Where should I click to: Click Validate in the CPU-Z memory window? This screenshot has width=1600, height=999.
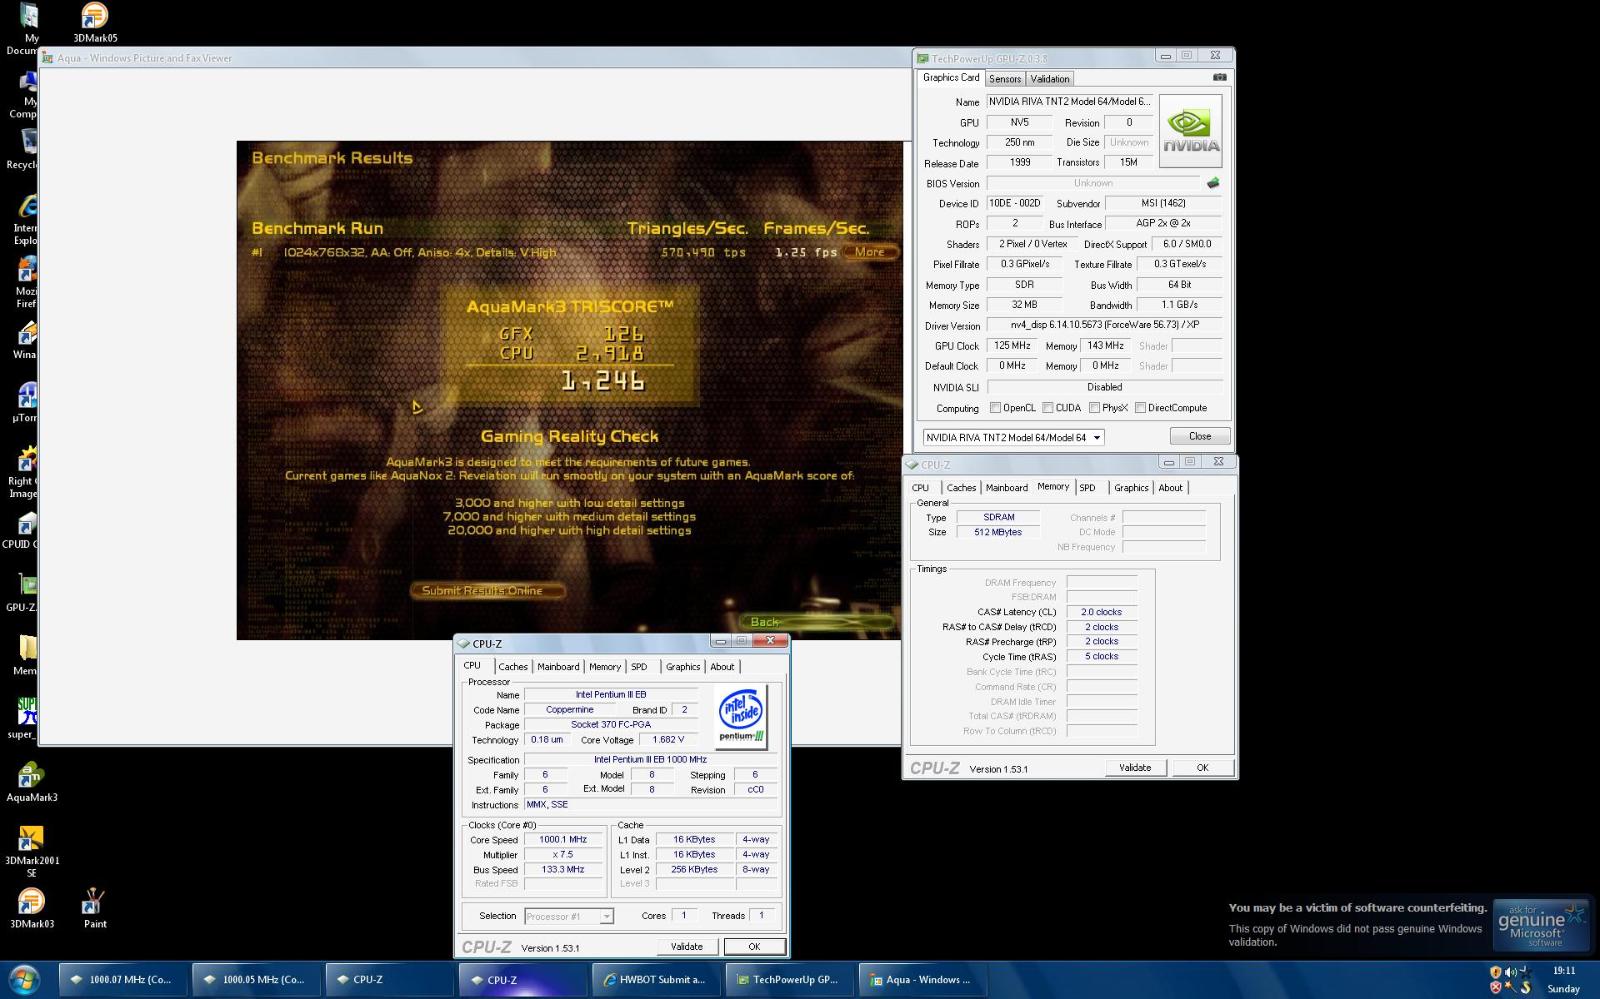[x=1135, y=767]
